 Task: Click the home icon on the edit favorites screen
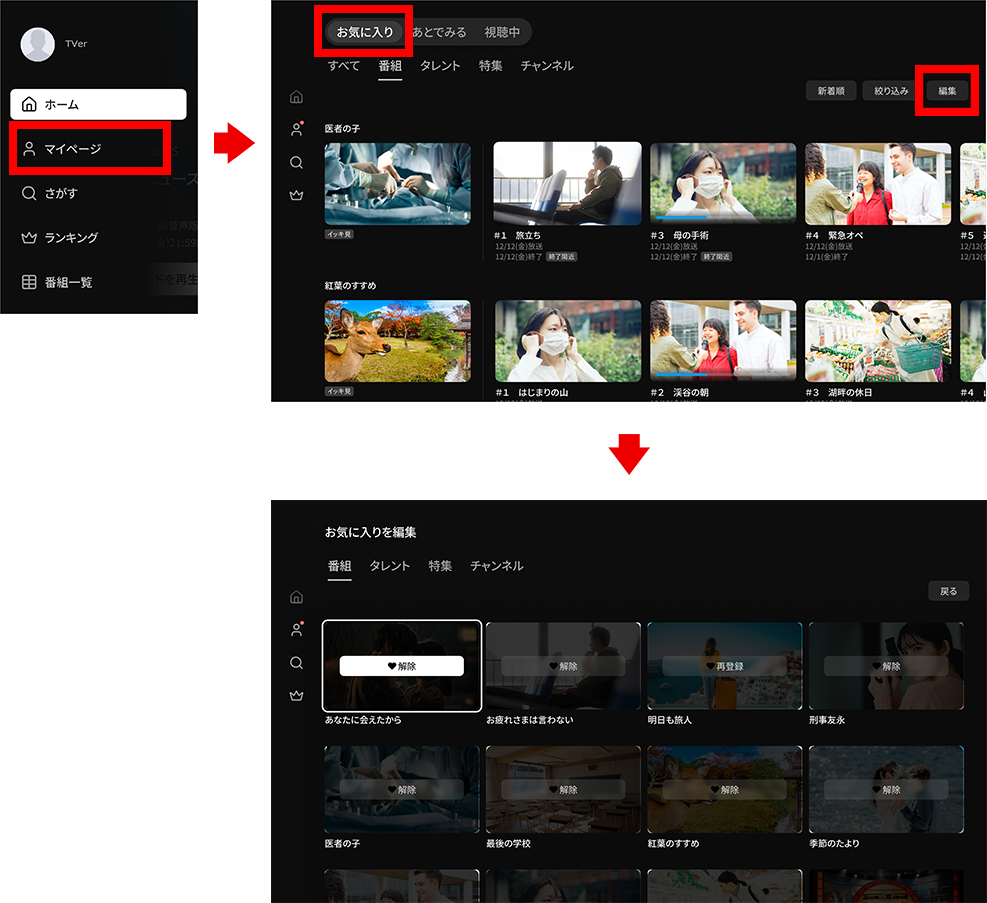coord(296,597)
